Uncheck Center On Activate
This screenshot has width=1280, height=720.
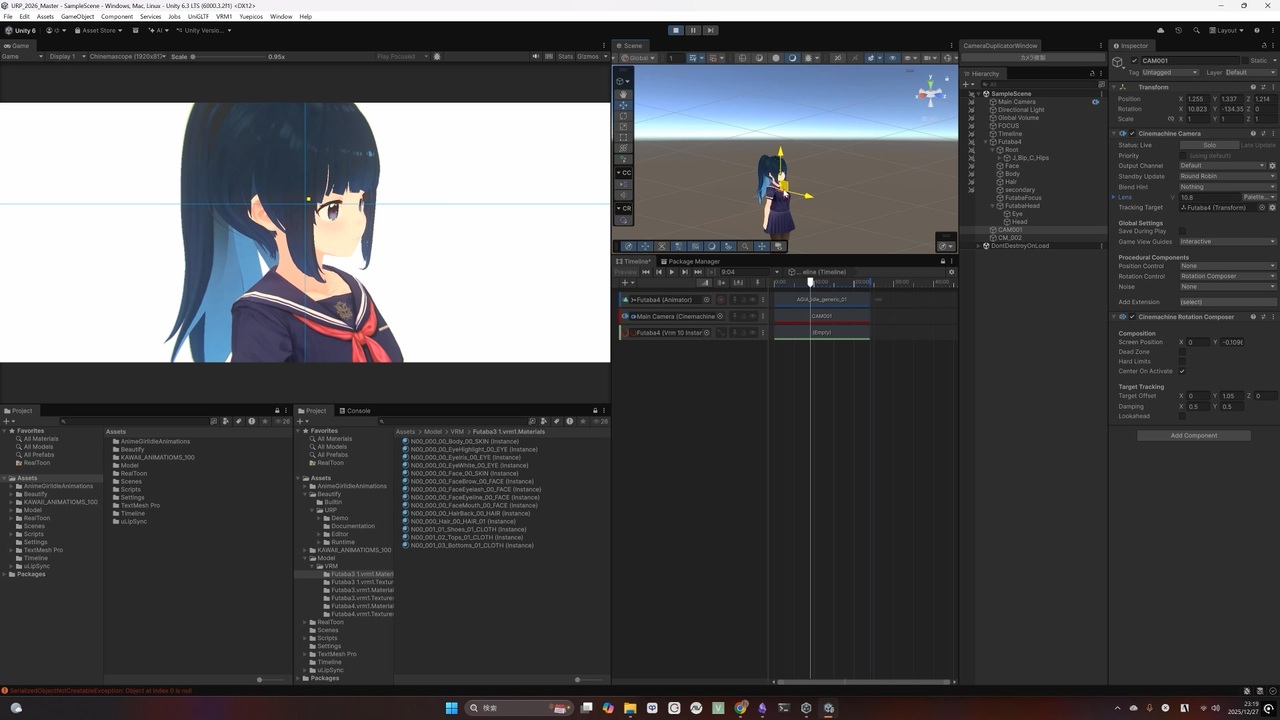(x=1182, y=371)
